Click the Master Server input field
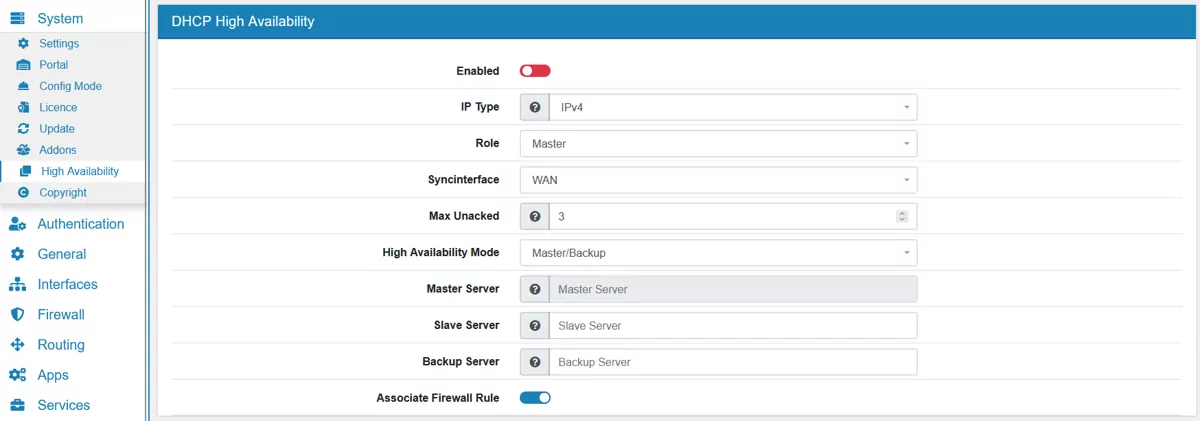 point(733,289)
